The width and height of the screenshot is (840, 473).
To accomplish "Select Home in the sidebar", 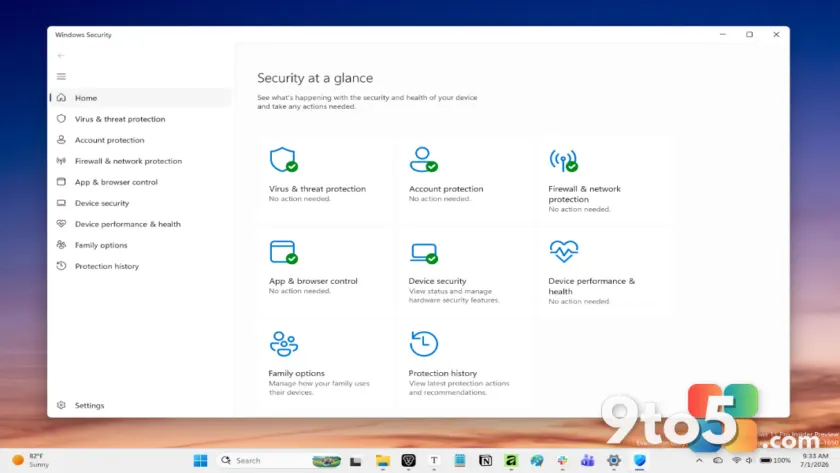I will 140,97.
